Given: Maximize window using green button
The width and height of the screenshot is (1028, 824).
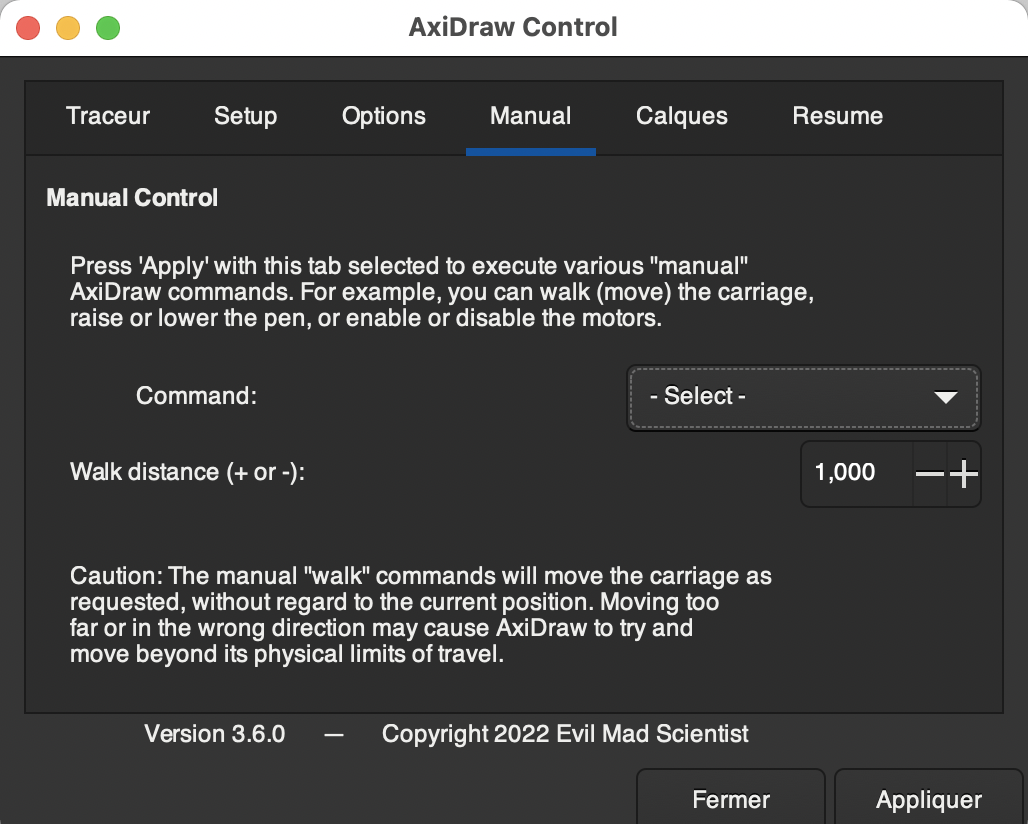Looking at the screenshot, I should [108, 28].
